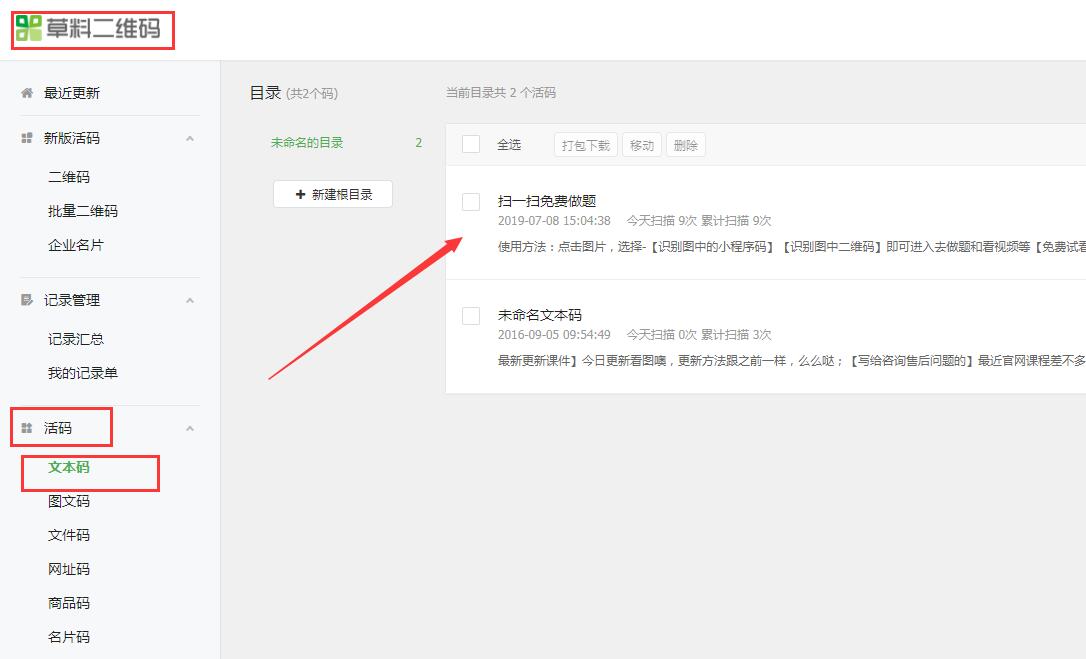Check the checkbox beside 扫一扫免费做题
Screen dimensions: 1086x659
[x=470, y=202]
